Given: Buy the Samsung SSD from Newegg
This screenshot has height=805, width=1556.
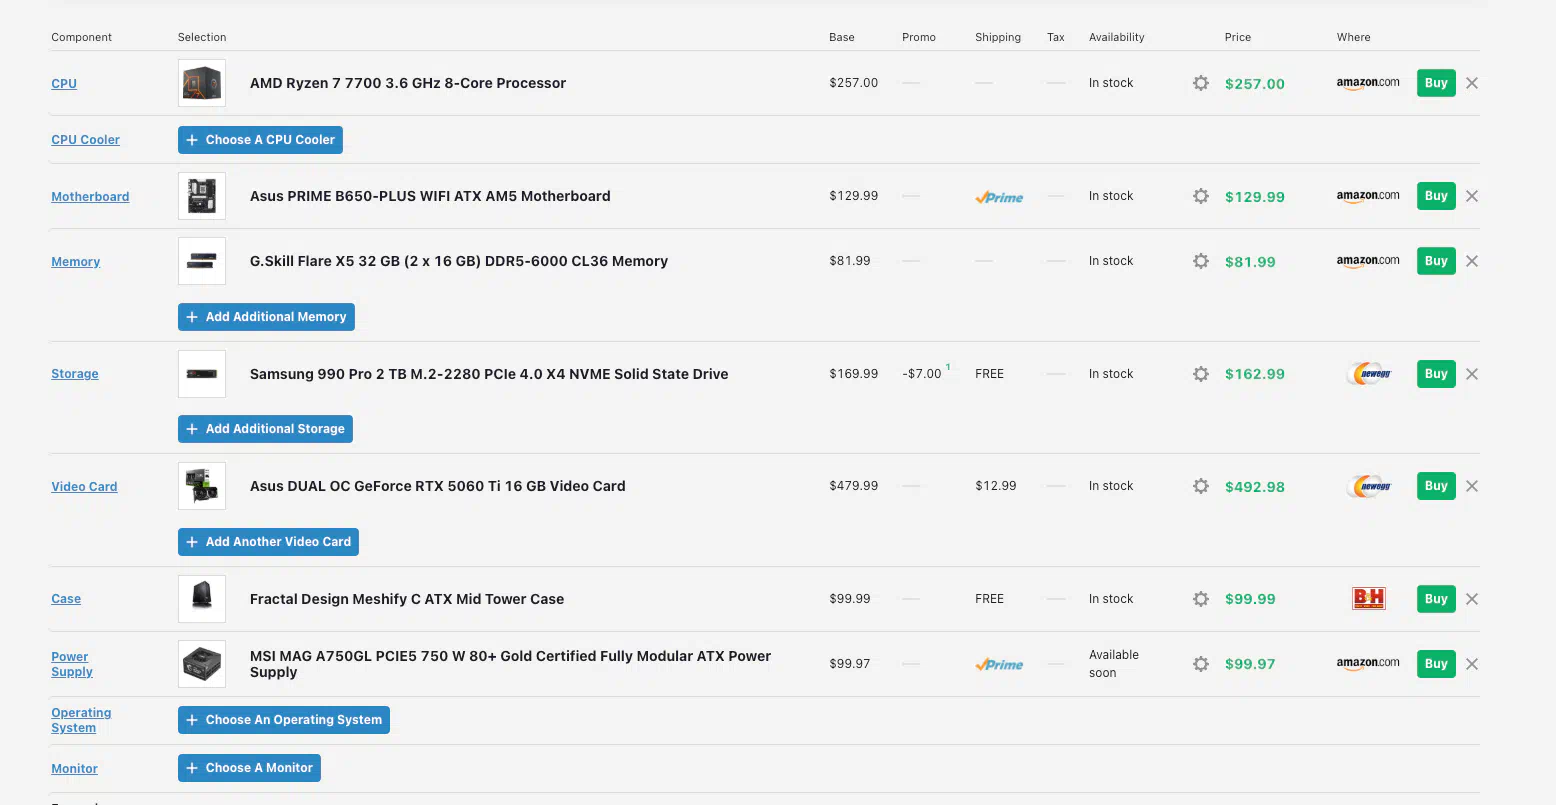Looking at the screenshot, I should pyautogui.click(x=1436, y=374).
